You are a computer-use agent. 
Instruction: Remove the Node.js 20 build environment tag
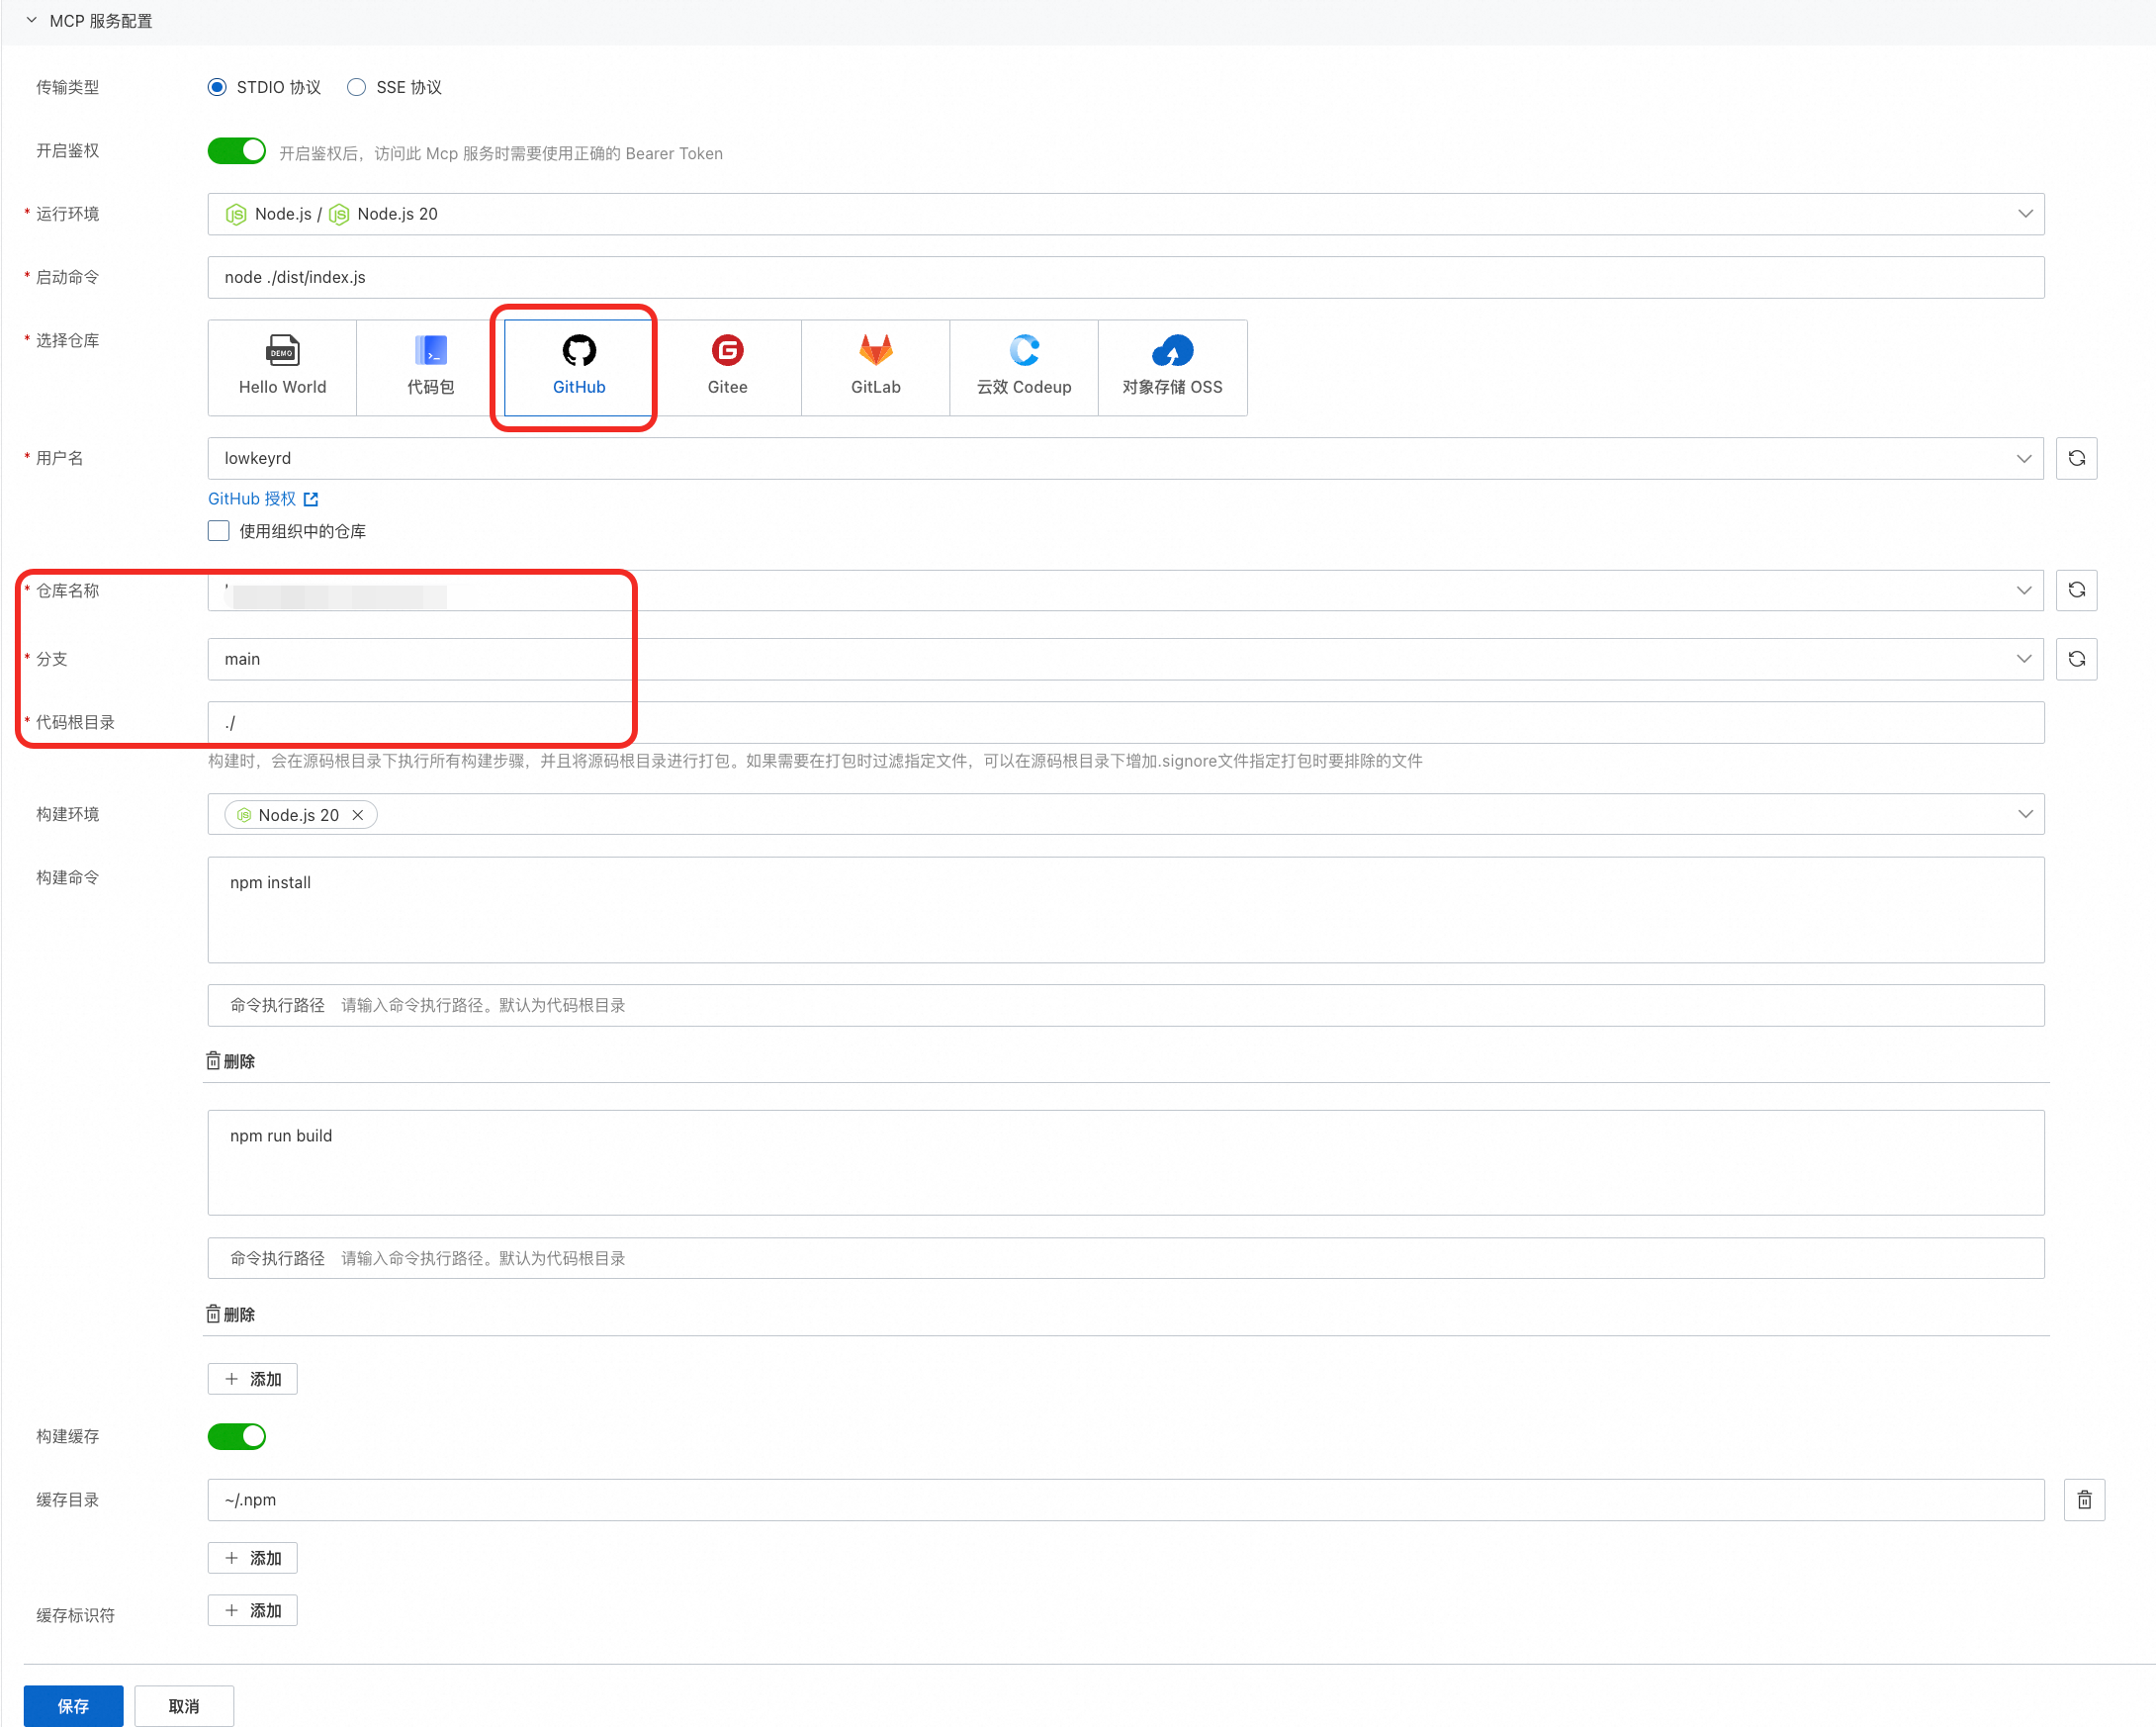point(358,815)
